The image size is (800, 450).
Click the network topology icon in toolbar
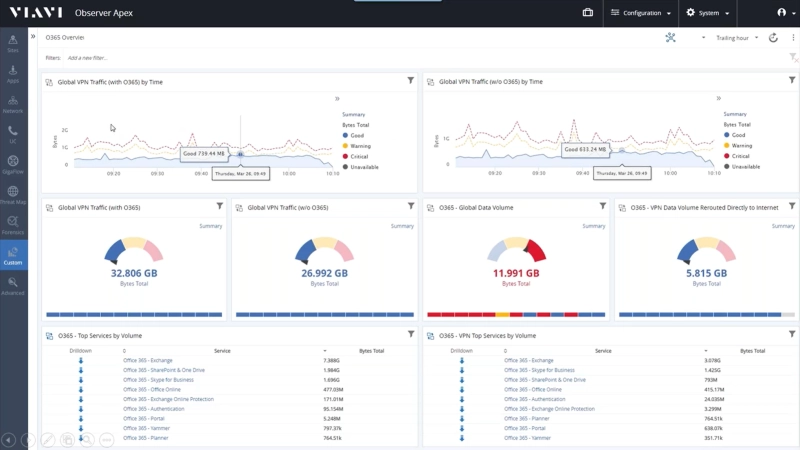click(670, 38)
